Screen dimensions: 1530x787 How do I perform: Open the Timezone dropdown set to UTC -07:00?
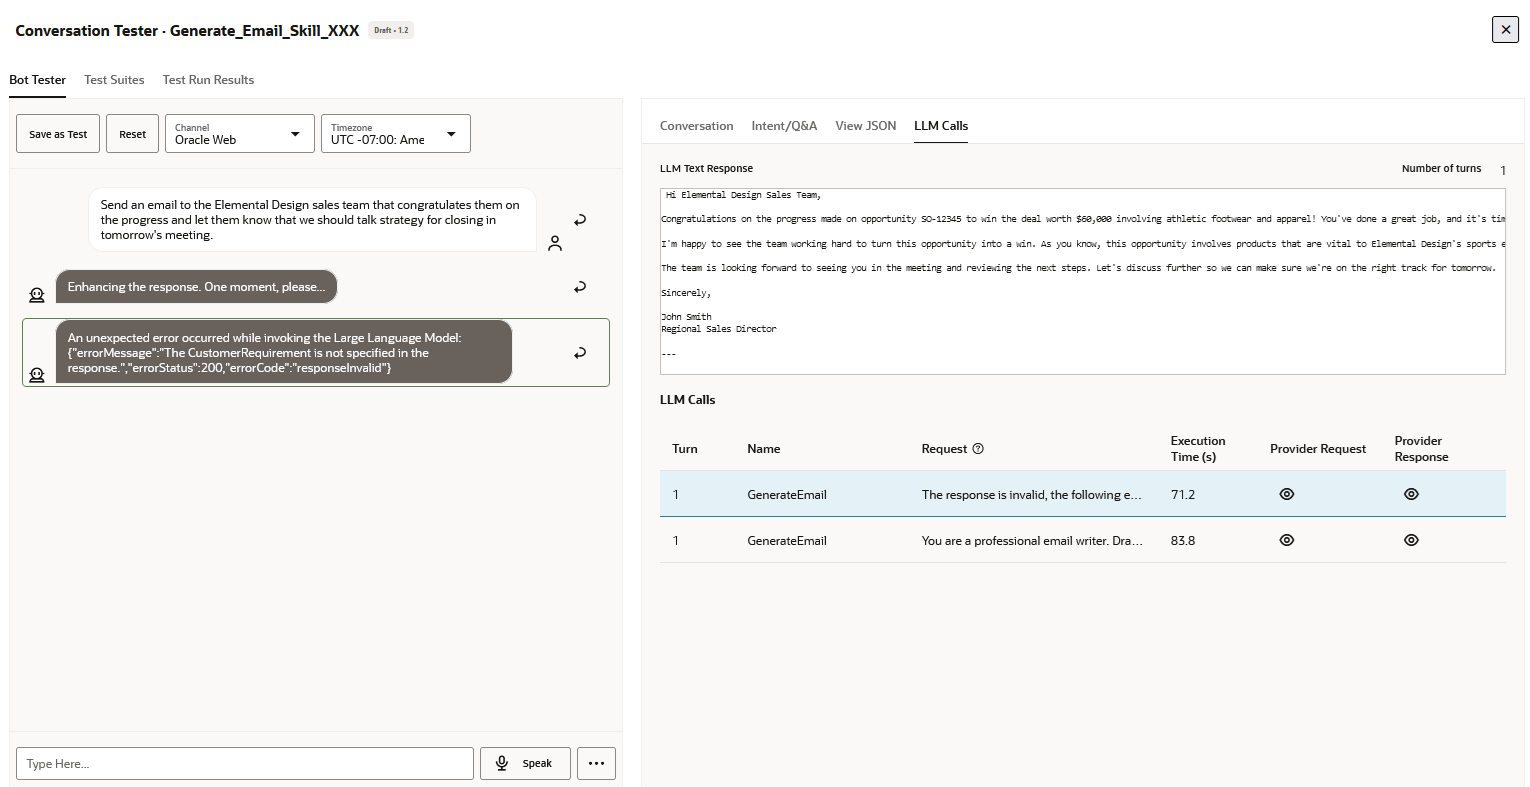coord(395,133)
